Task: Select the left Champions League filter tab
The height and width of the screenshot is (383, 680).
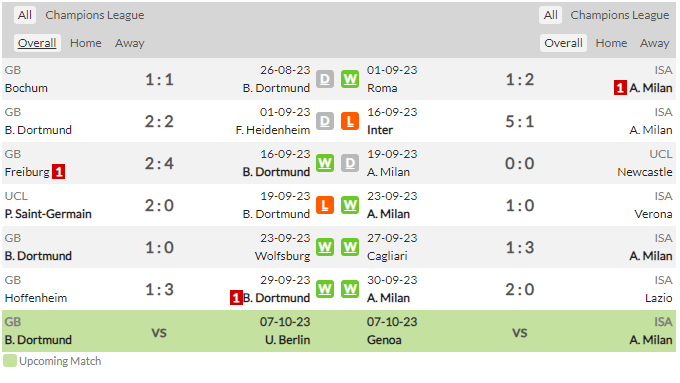Action: pyautogui.click(x=95, y=15)
